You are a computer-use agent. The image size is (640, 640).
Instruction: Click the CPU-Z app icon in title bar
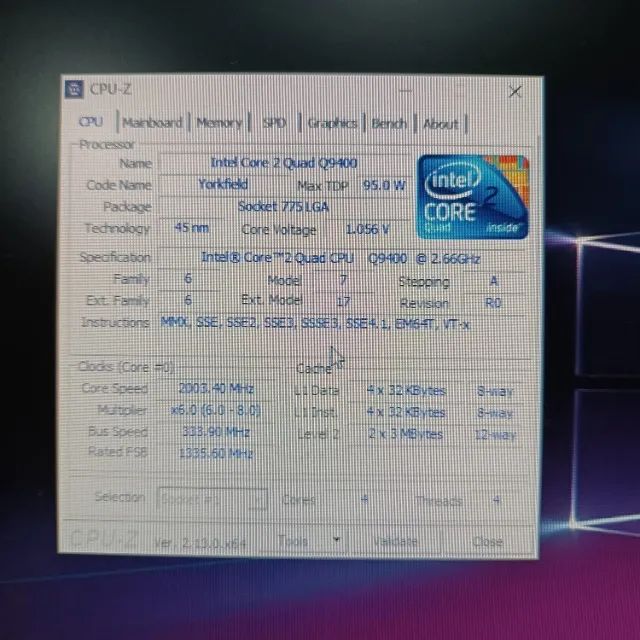74,89
